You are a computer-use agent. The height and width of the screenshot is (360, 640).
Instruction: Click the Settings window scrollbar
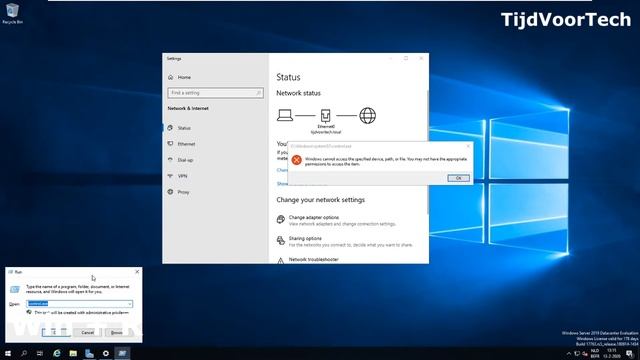click(x=427, y=151)
